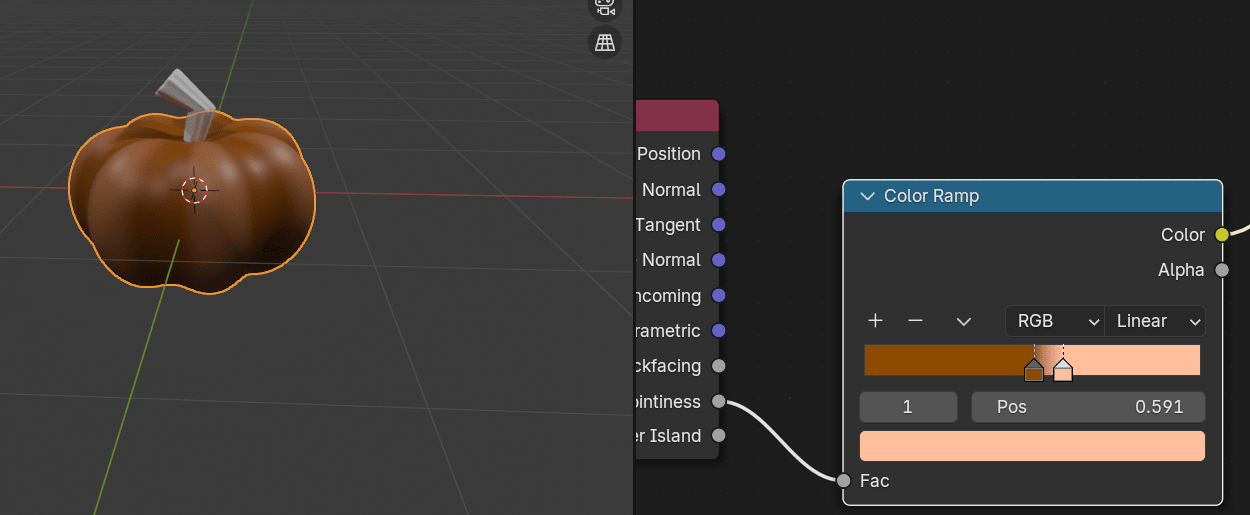
Task: Click the Position output socket
Action: (x=718, y=154)
